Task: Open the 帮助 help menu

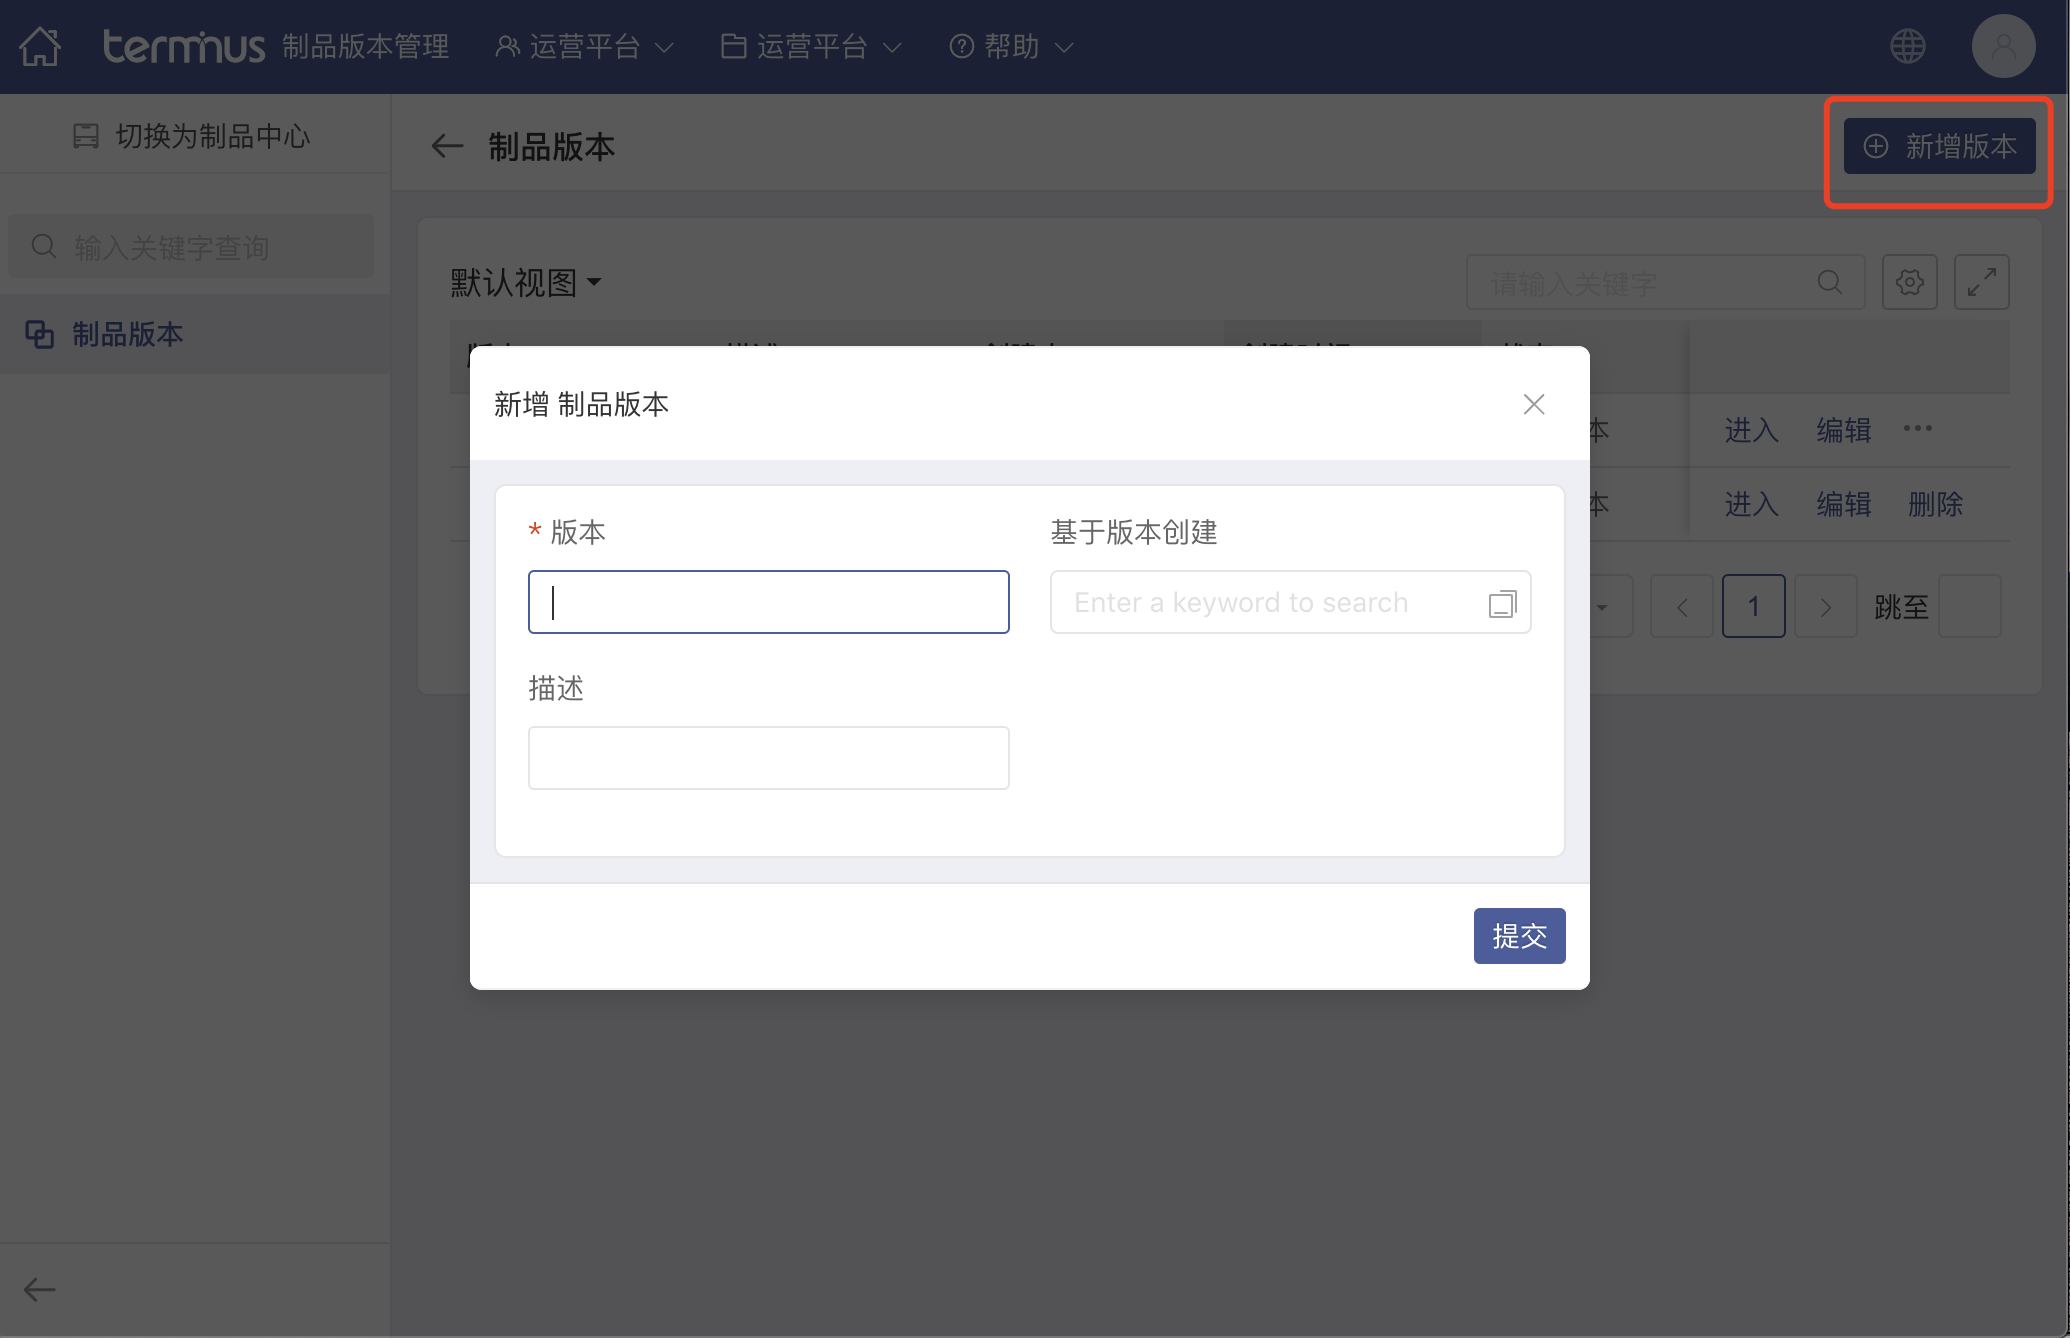Action: (1012, 46)
